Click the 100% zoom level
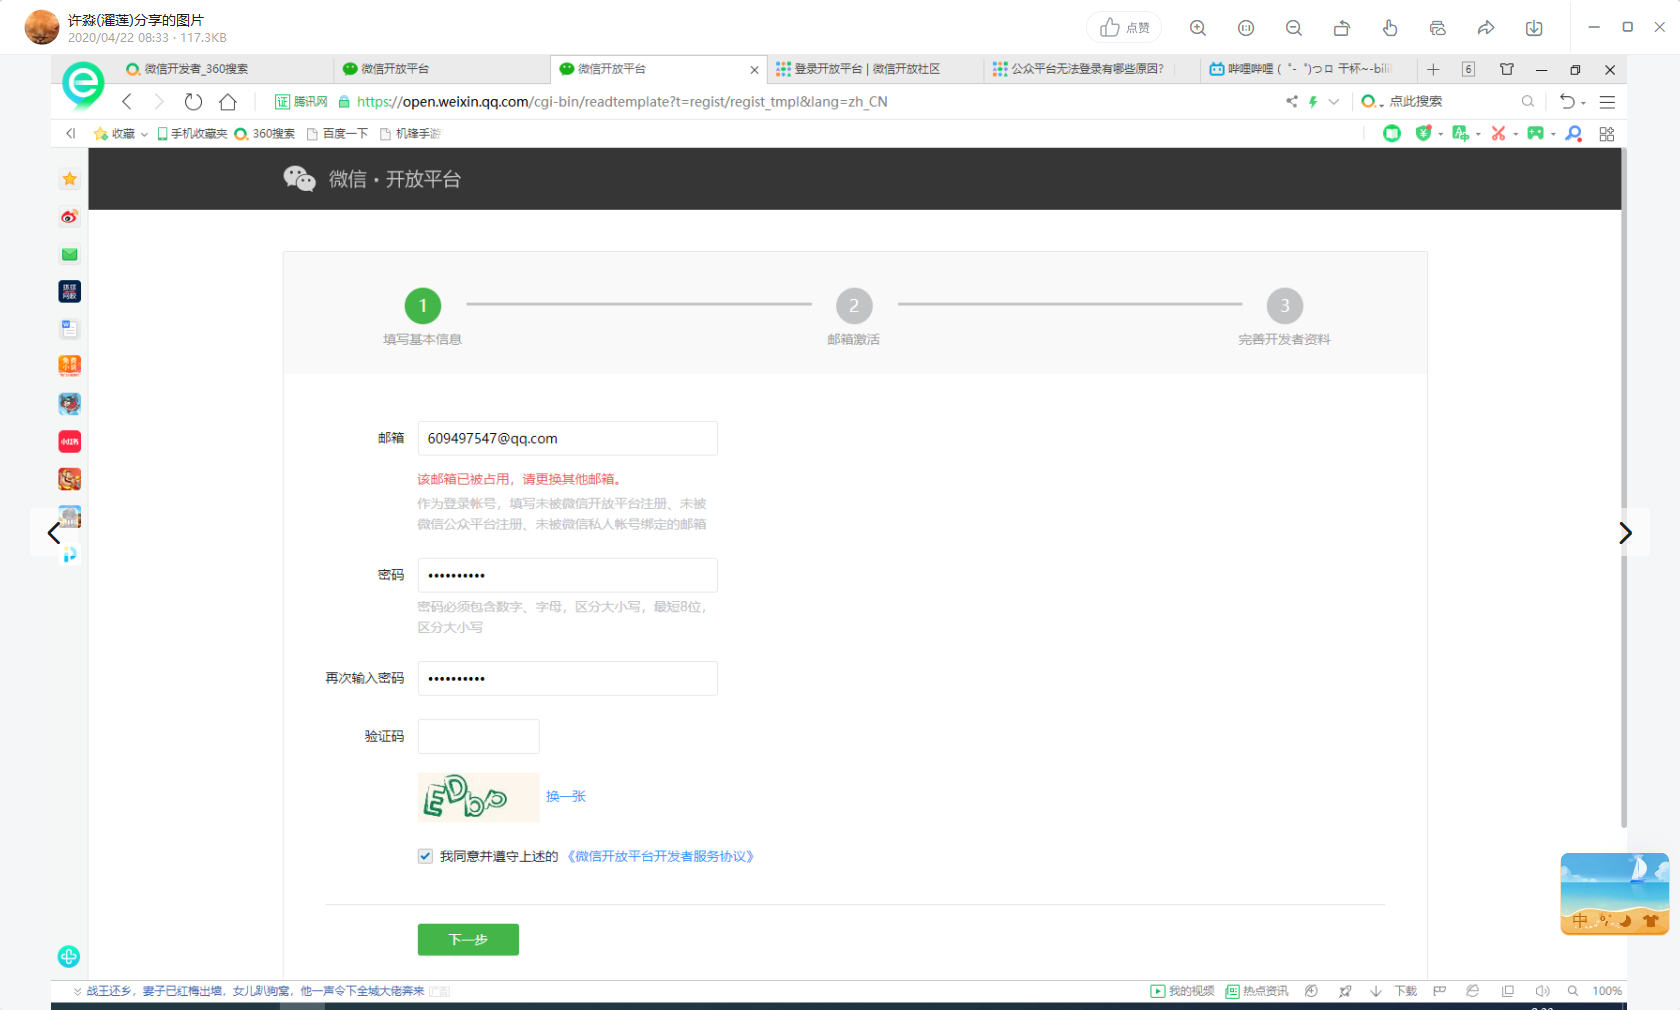Screen dimensions: 1680x1010 [x=1607, y=991]
